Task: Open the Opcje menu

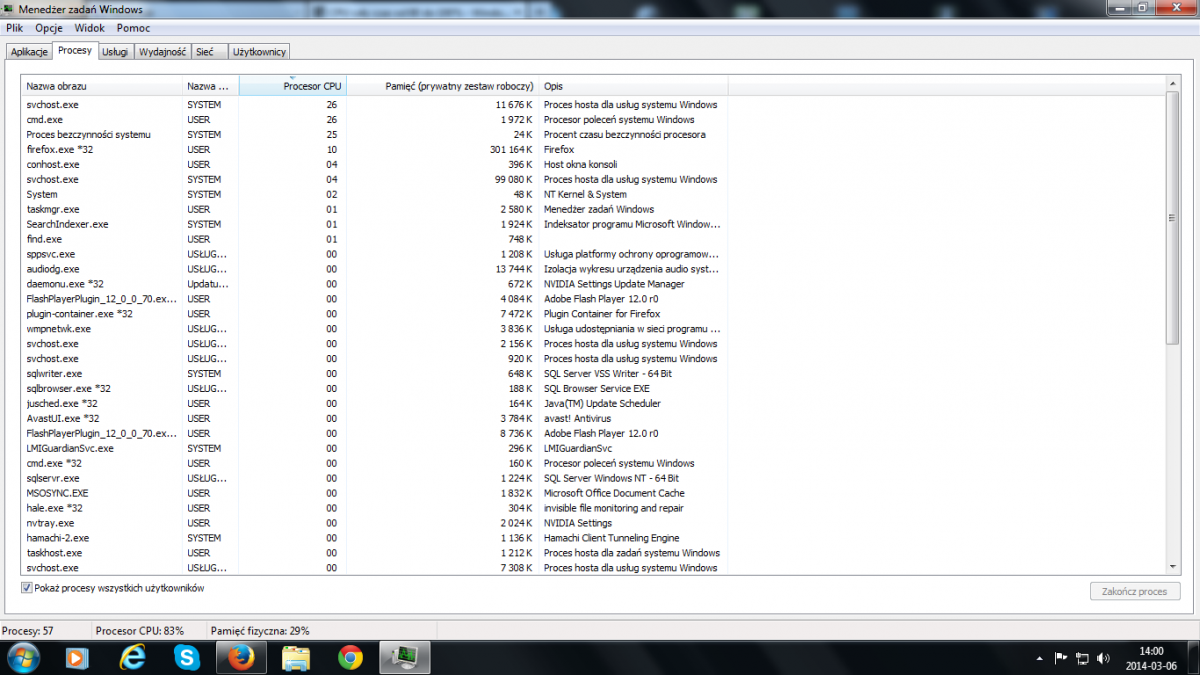Action: point(49,28)
